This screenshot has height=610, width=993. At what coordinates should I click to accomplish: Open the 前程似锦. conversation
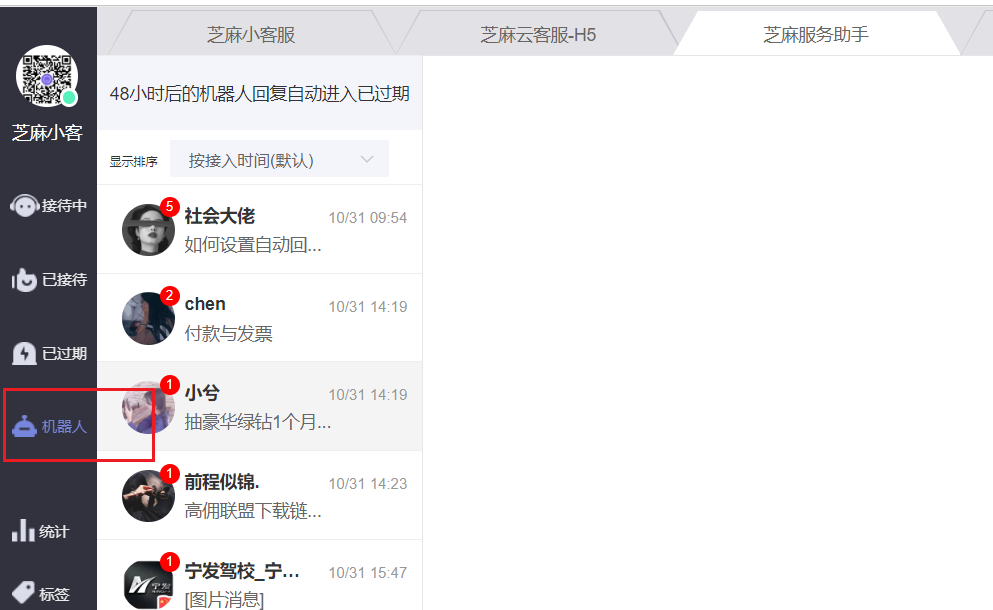[x=260, y=495]
